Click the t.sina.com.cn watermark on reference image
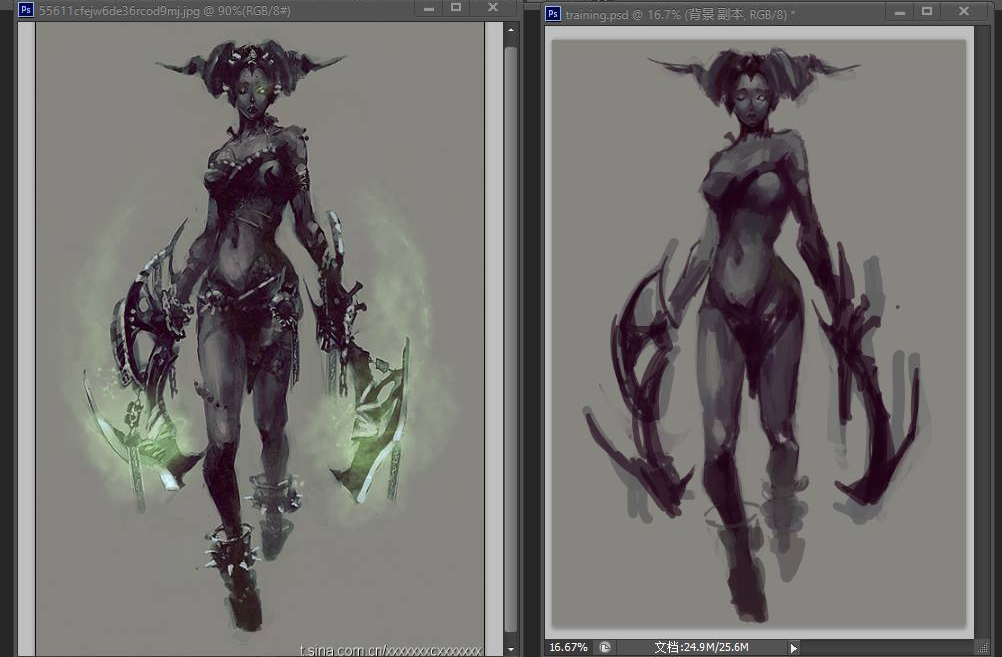1002x657 pixels. [392, 650]
